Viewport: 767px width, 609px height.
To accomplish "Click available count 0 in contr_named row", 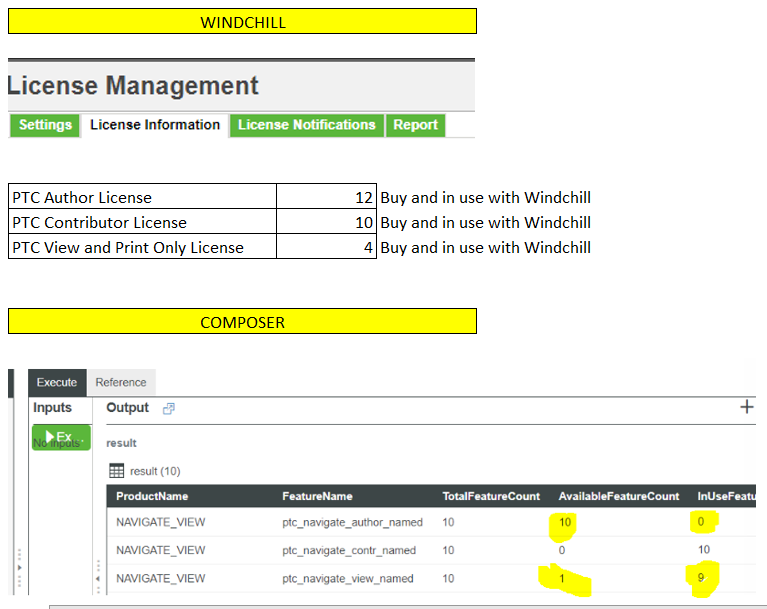I will [x=562, y=550].
